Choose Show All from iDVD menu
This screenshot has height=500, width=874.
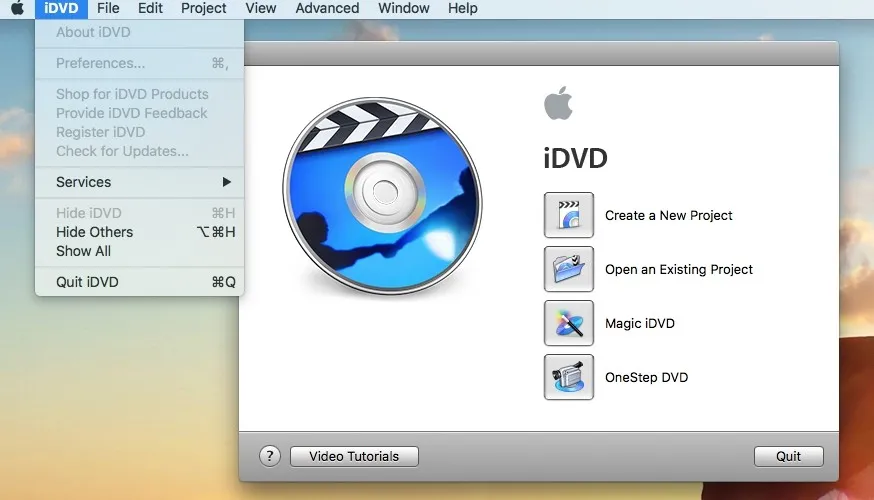point(139,251)
